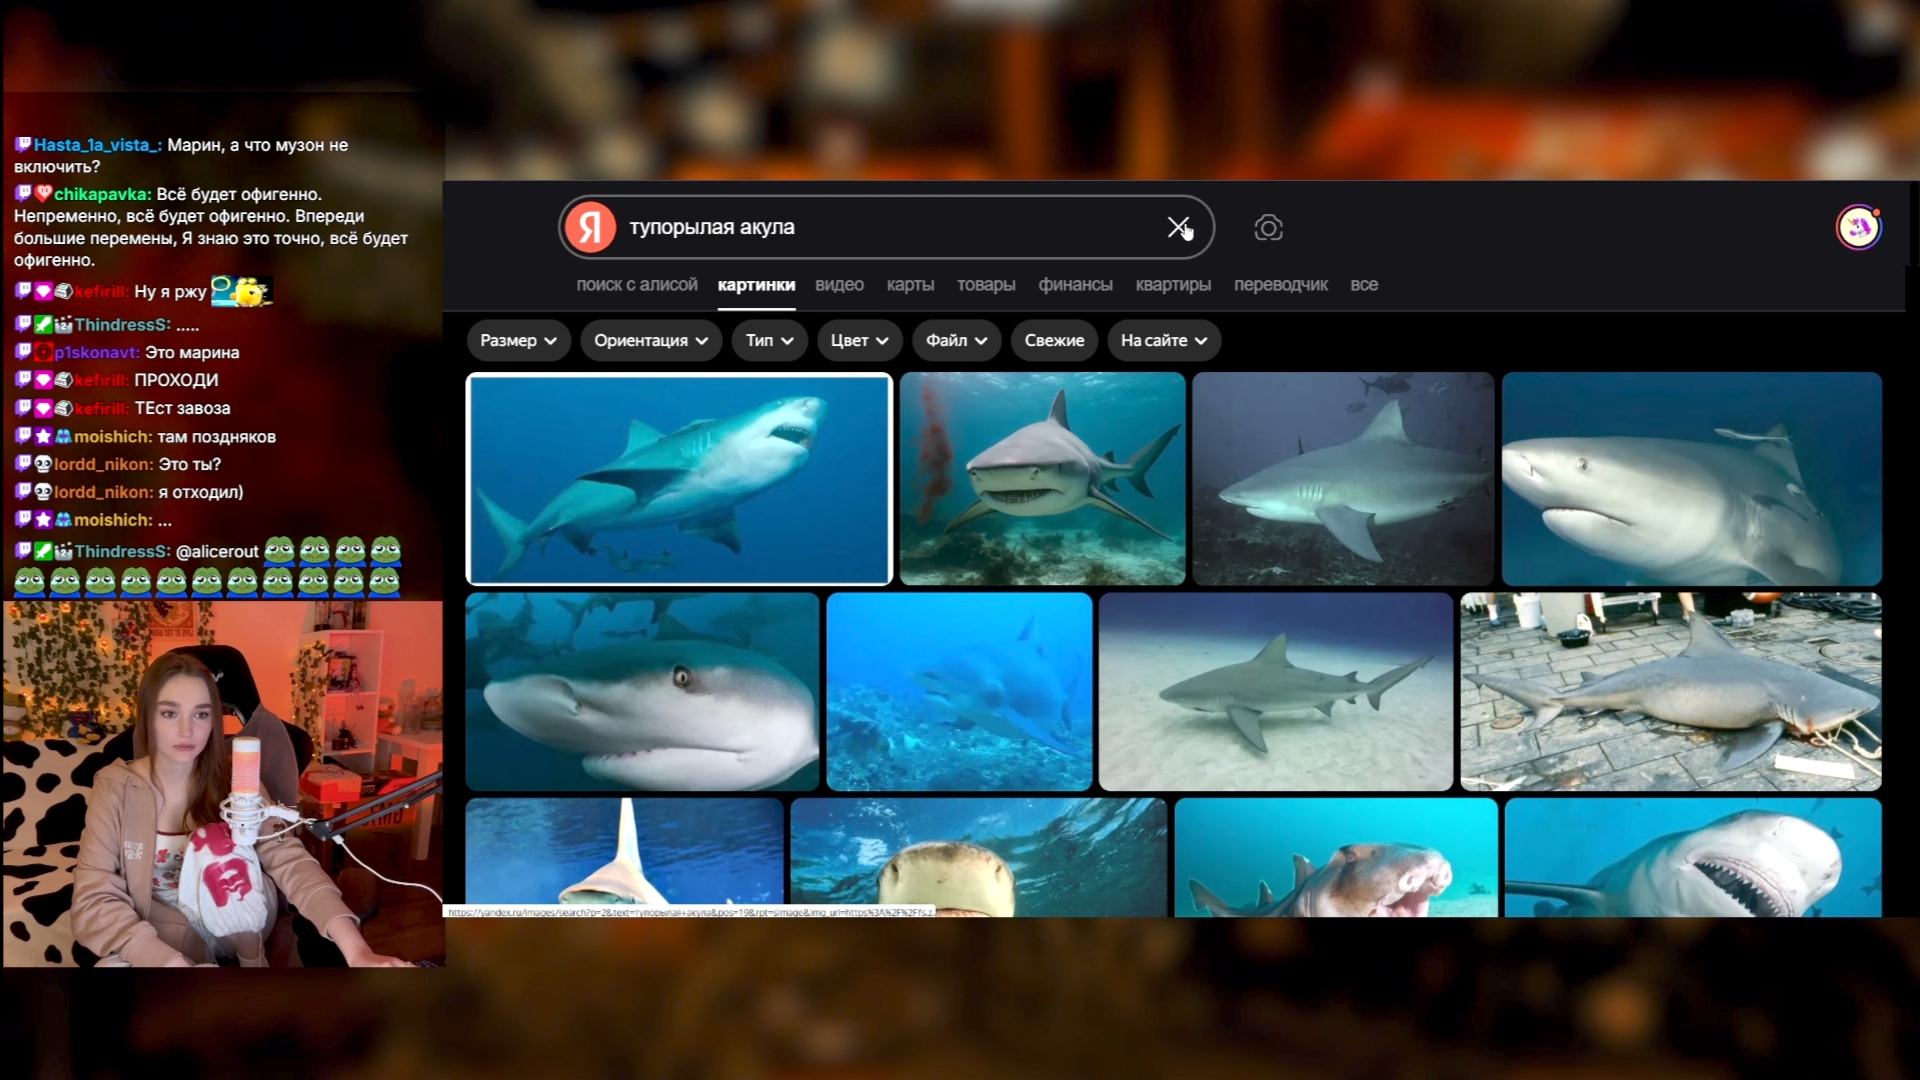Image resolution: width=1920 pixels, height=1080 pixels.
Task: Open camera image search icon
Action: tap(1268, 228)
